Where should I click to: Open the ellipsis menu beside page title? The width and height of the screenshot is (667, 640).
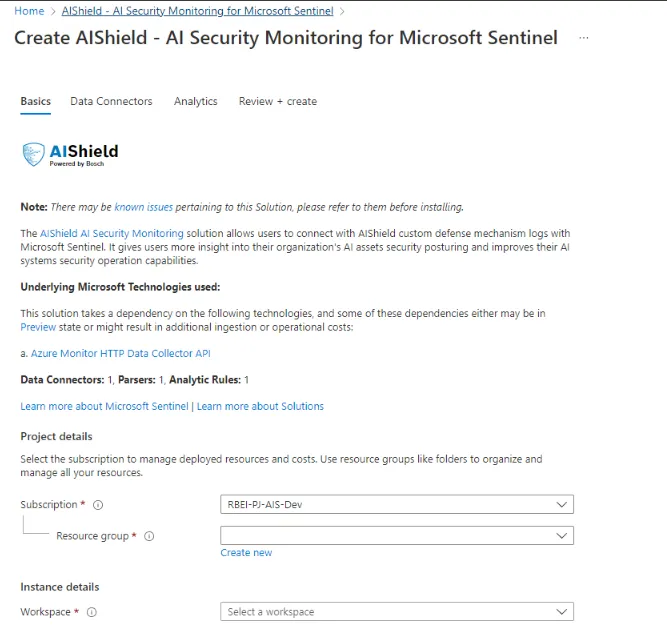[584, 38]
